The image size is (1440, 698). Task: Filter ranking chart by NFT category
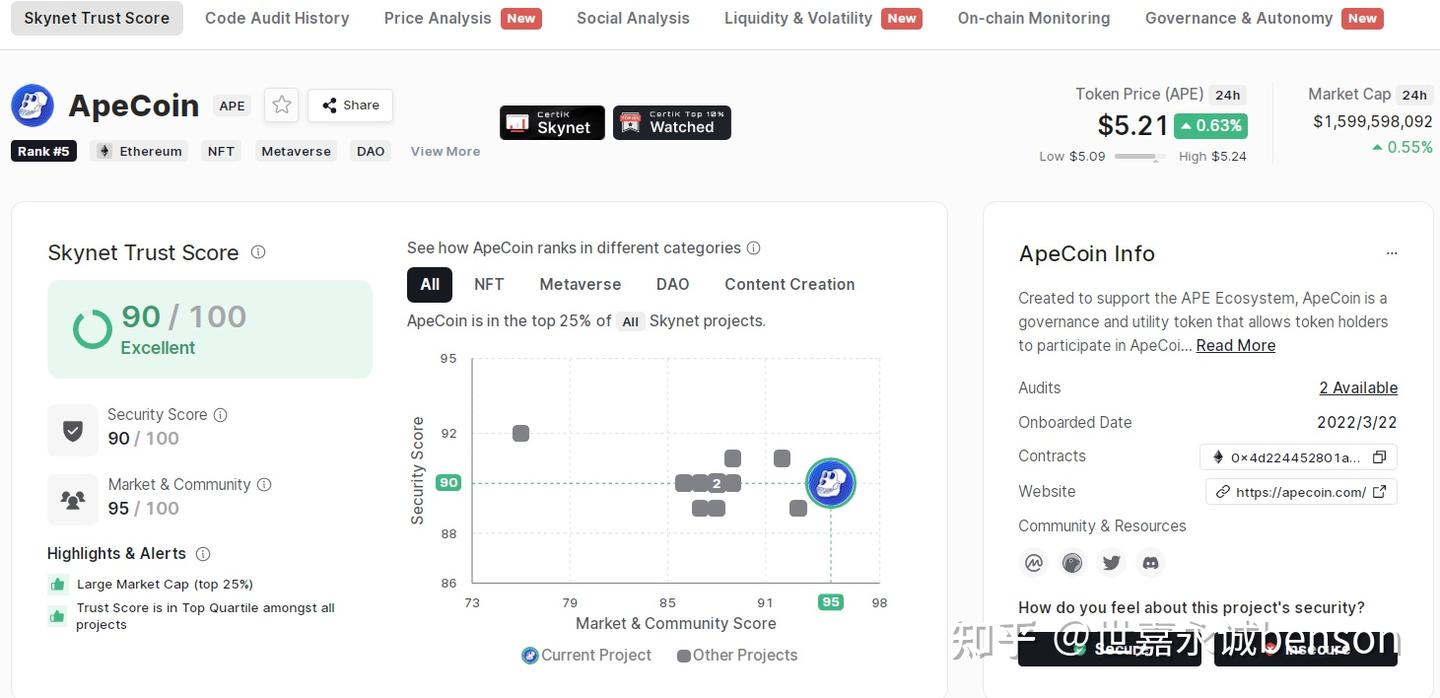(489, 284)
